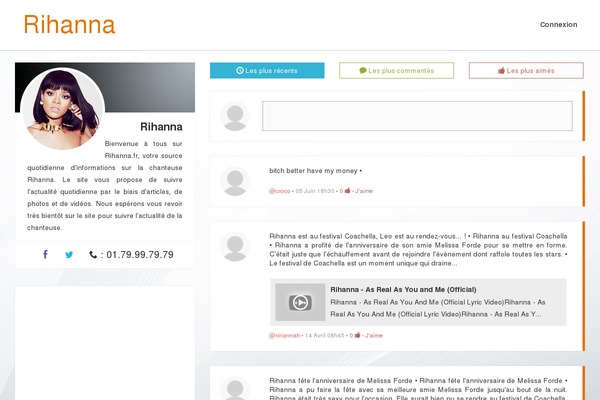This screenshot has height=400, width=600.
Task: Open the Facebook page icon
Action: click(x=45, y=255)
